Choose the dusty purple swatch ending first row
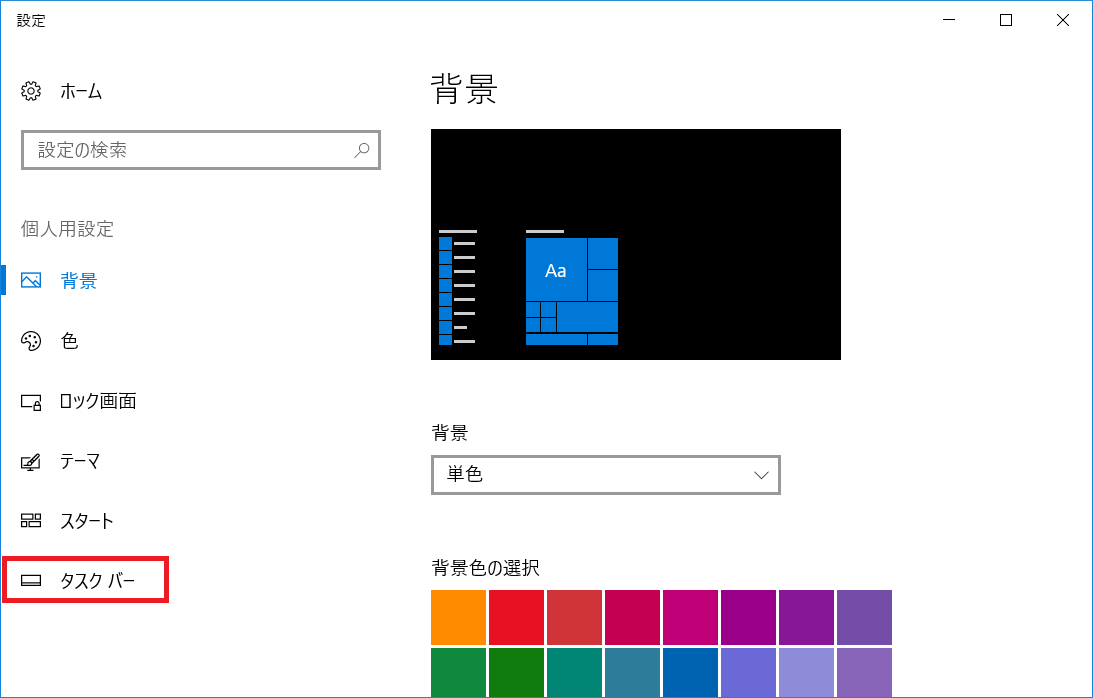1093x698 pixels. 864,617
